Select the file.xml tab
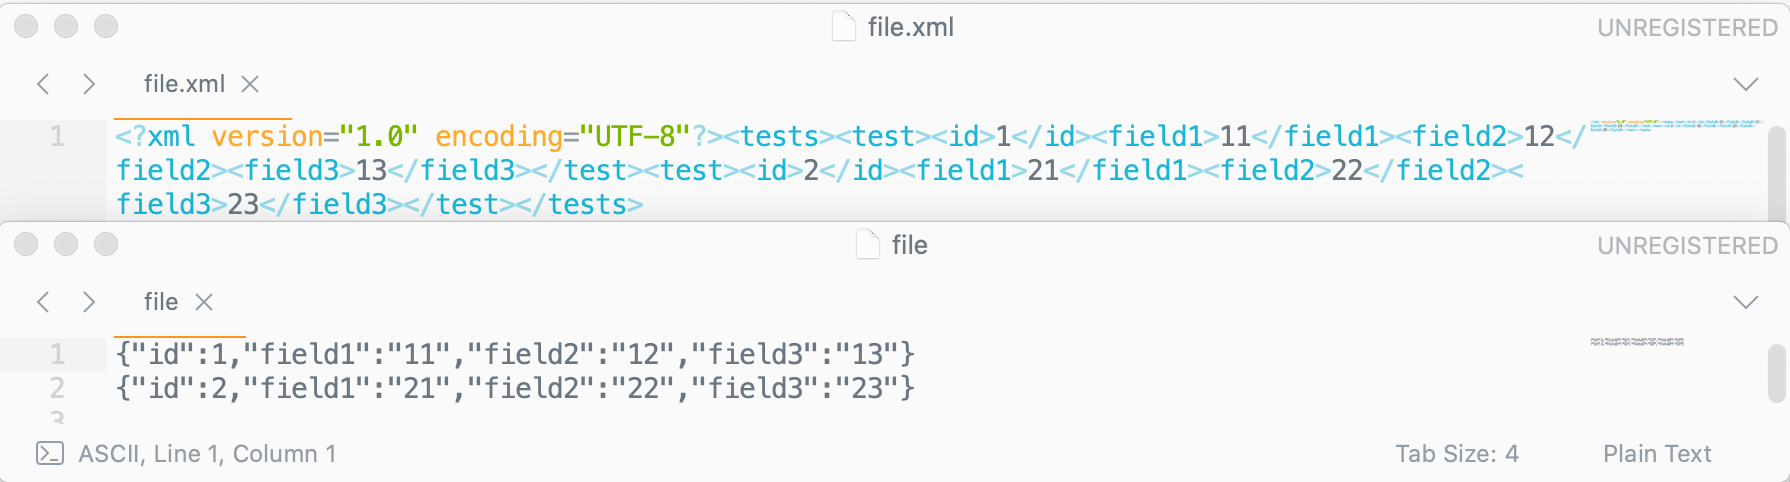 184,84
